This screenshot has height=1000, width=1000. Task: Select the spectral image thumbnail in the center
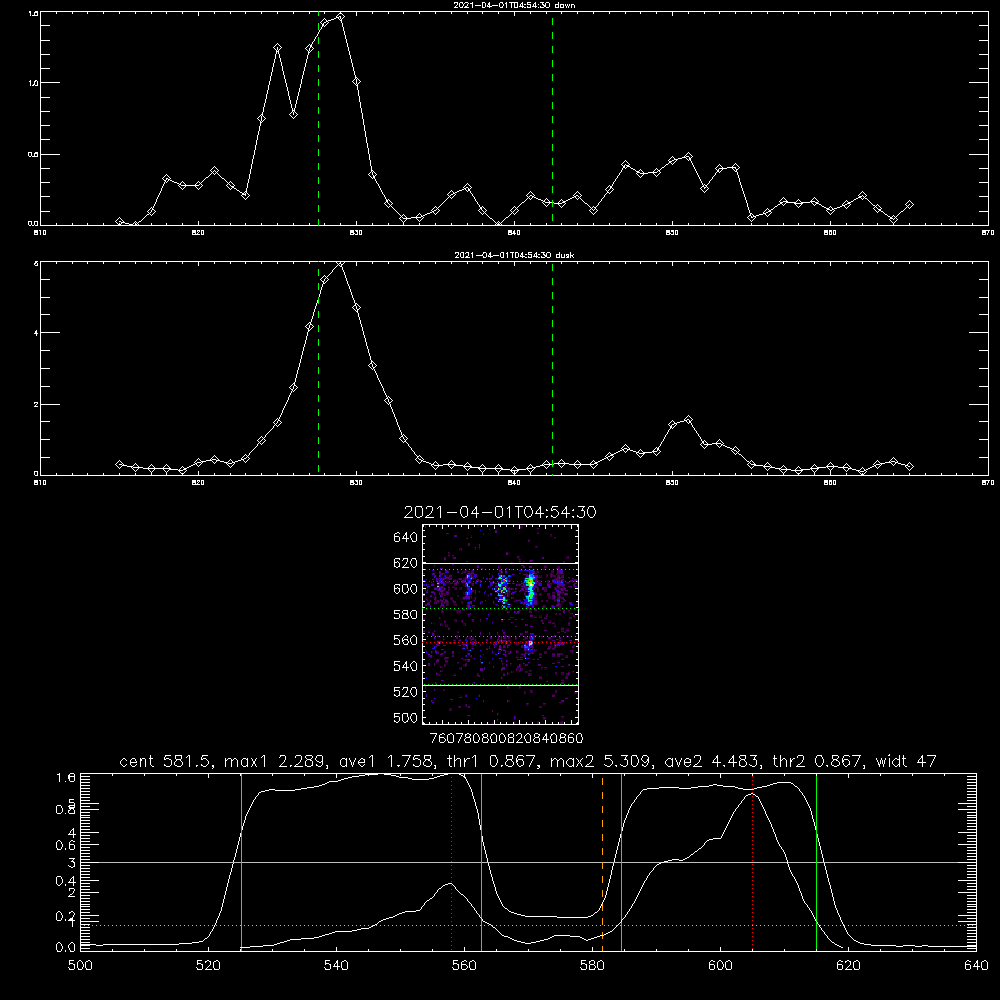tap(501, 624)
